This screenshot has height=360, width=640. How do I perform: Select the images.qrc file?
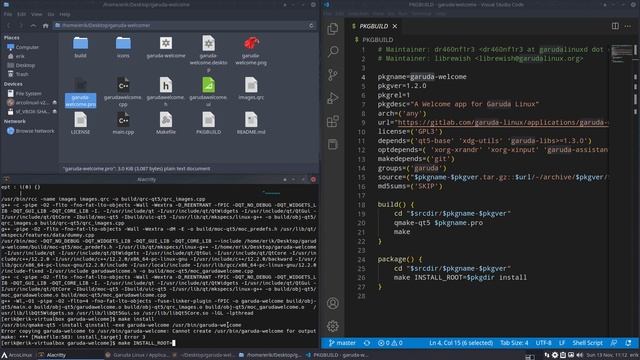[x=251, y=89]
